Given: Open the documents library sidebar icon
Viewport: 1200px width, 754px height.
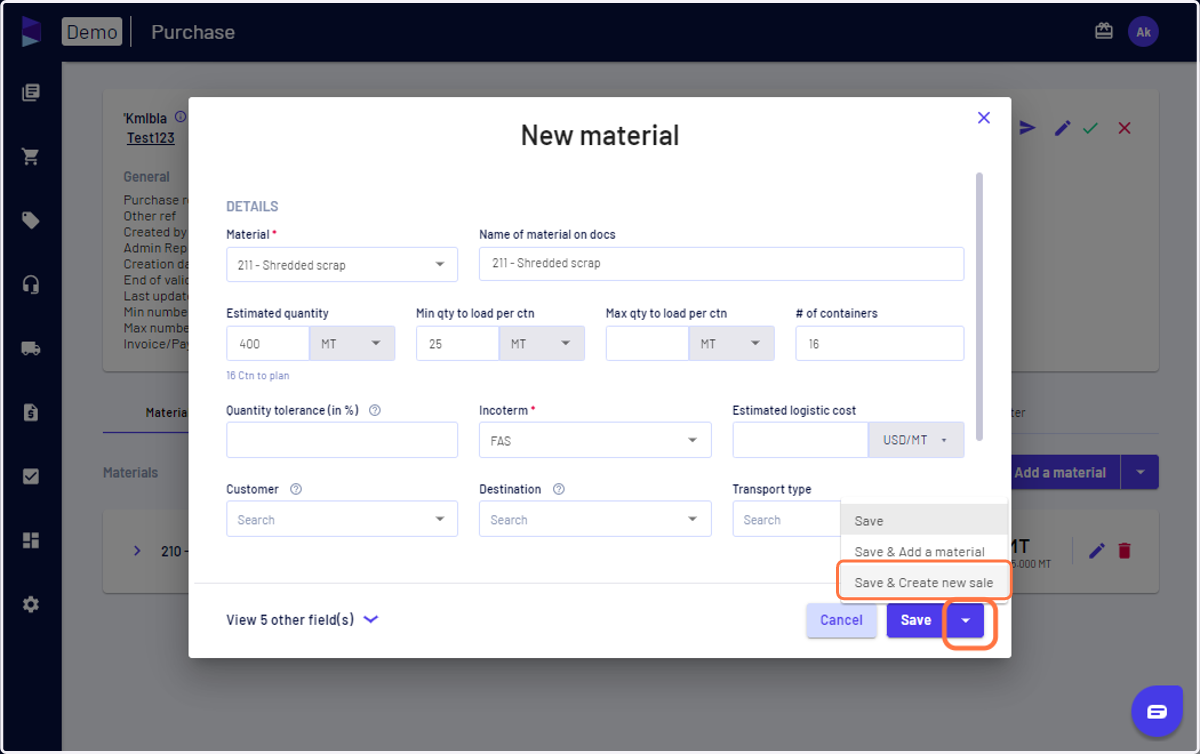Looking at the screenshot, I should (31, 93).
